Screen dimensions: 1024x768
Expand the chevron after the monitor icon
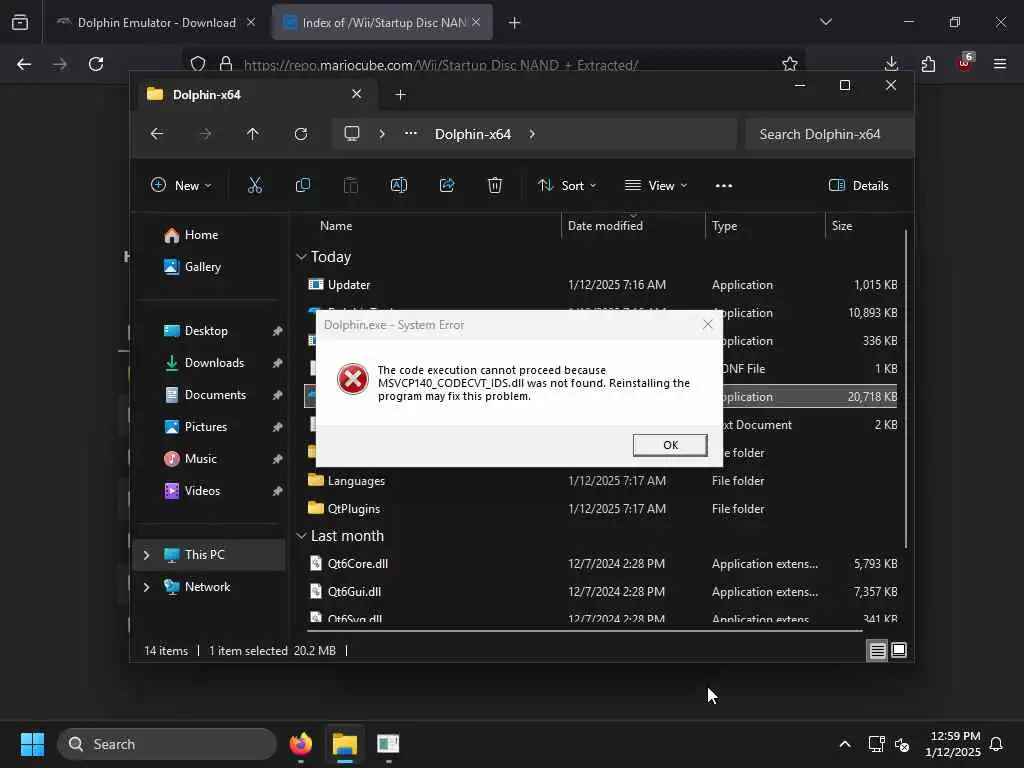point(382,134)
